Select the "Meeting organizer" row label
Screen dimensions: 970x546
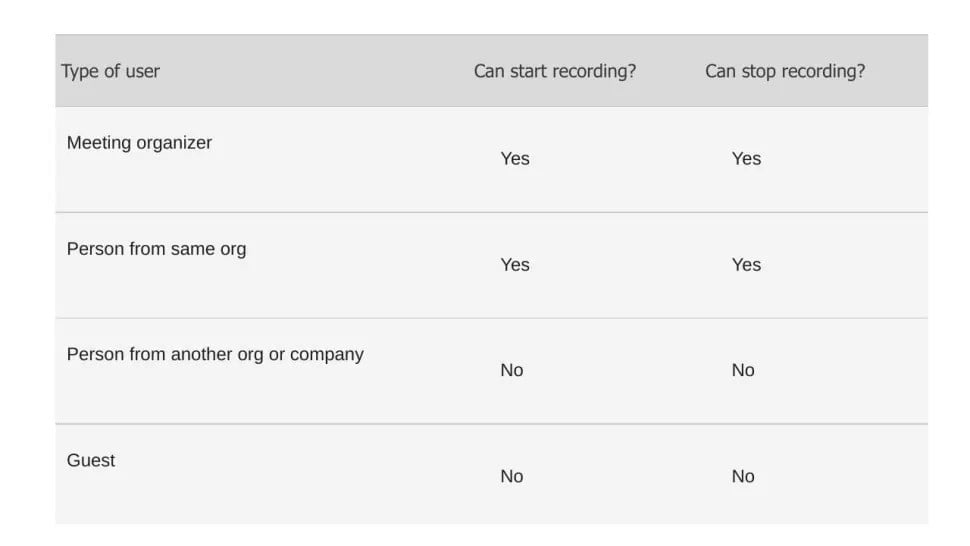click(139, 143)
